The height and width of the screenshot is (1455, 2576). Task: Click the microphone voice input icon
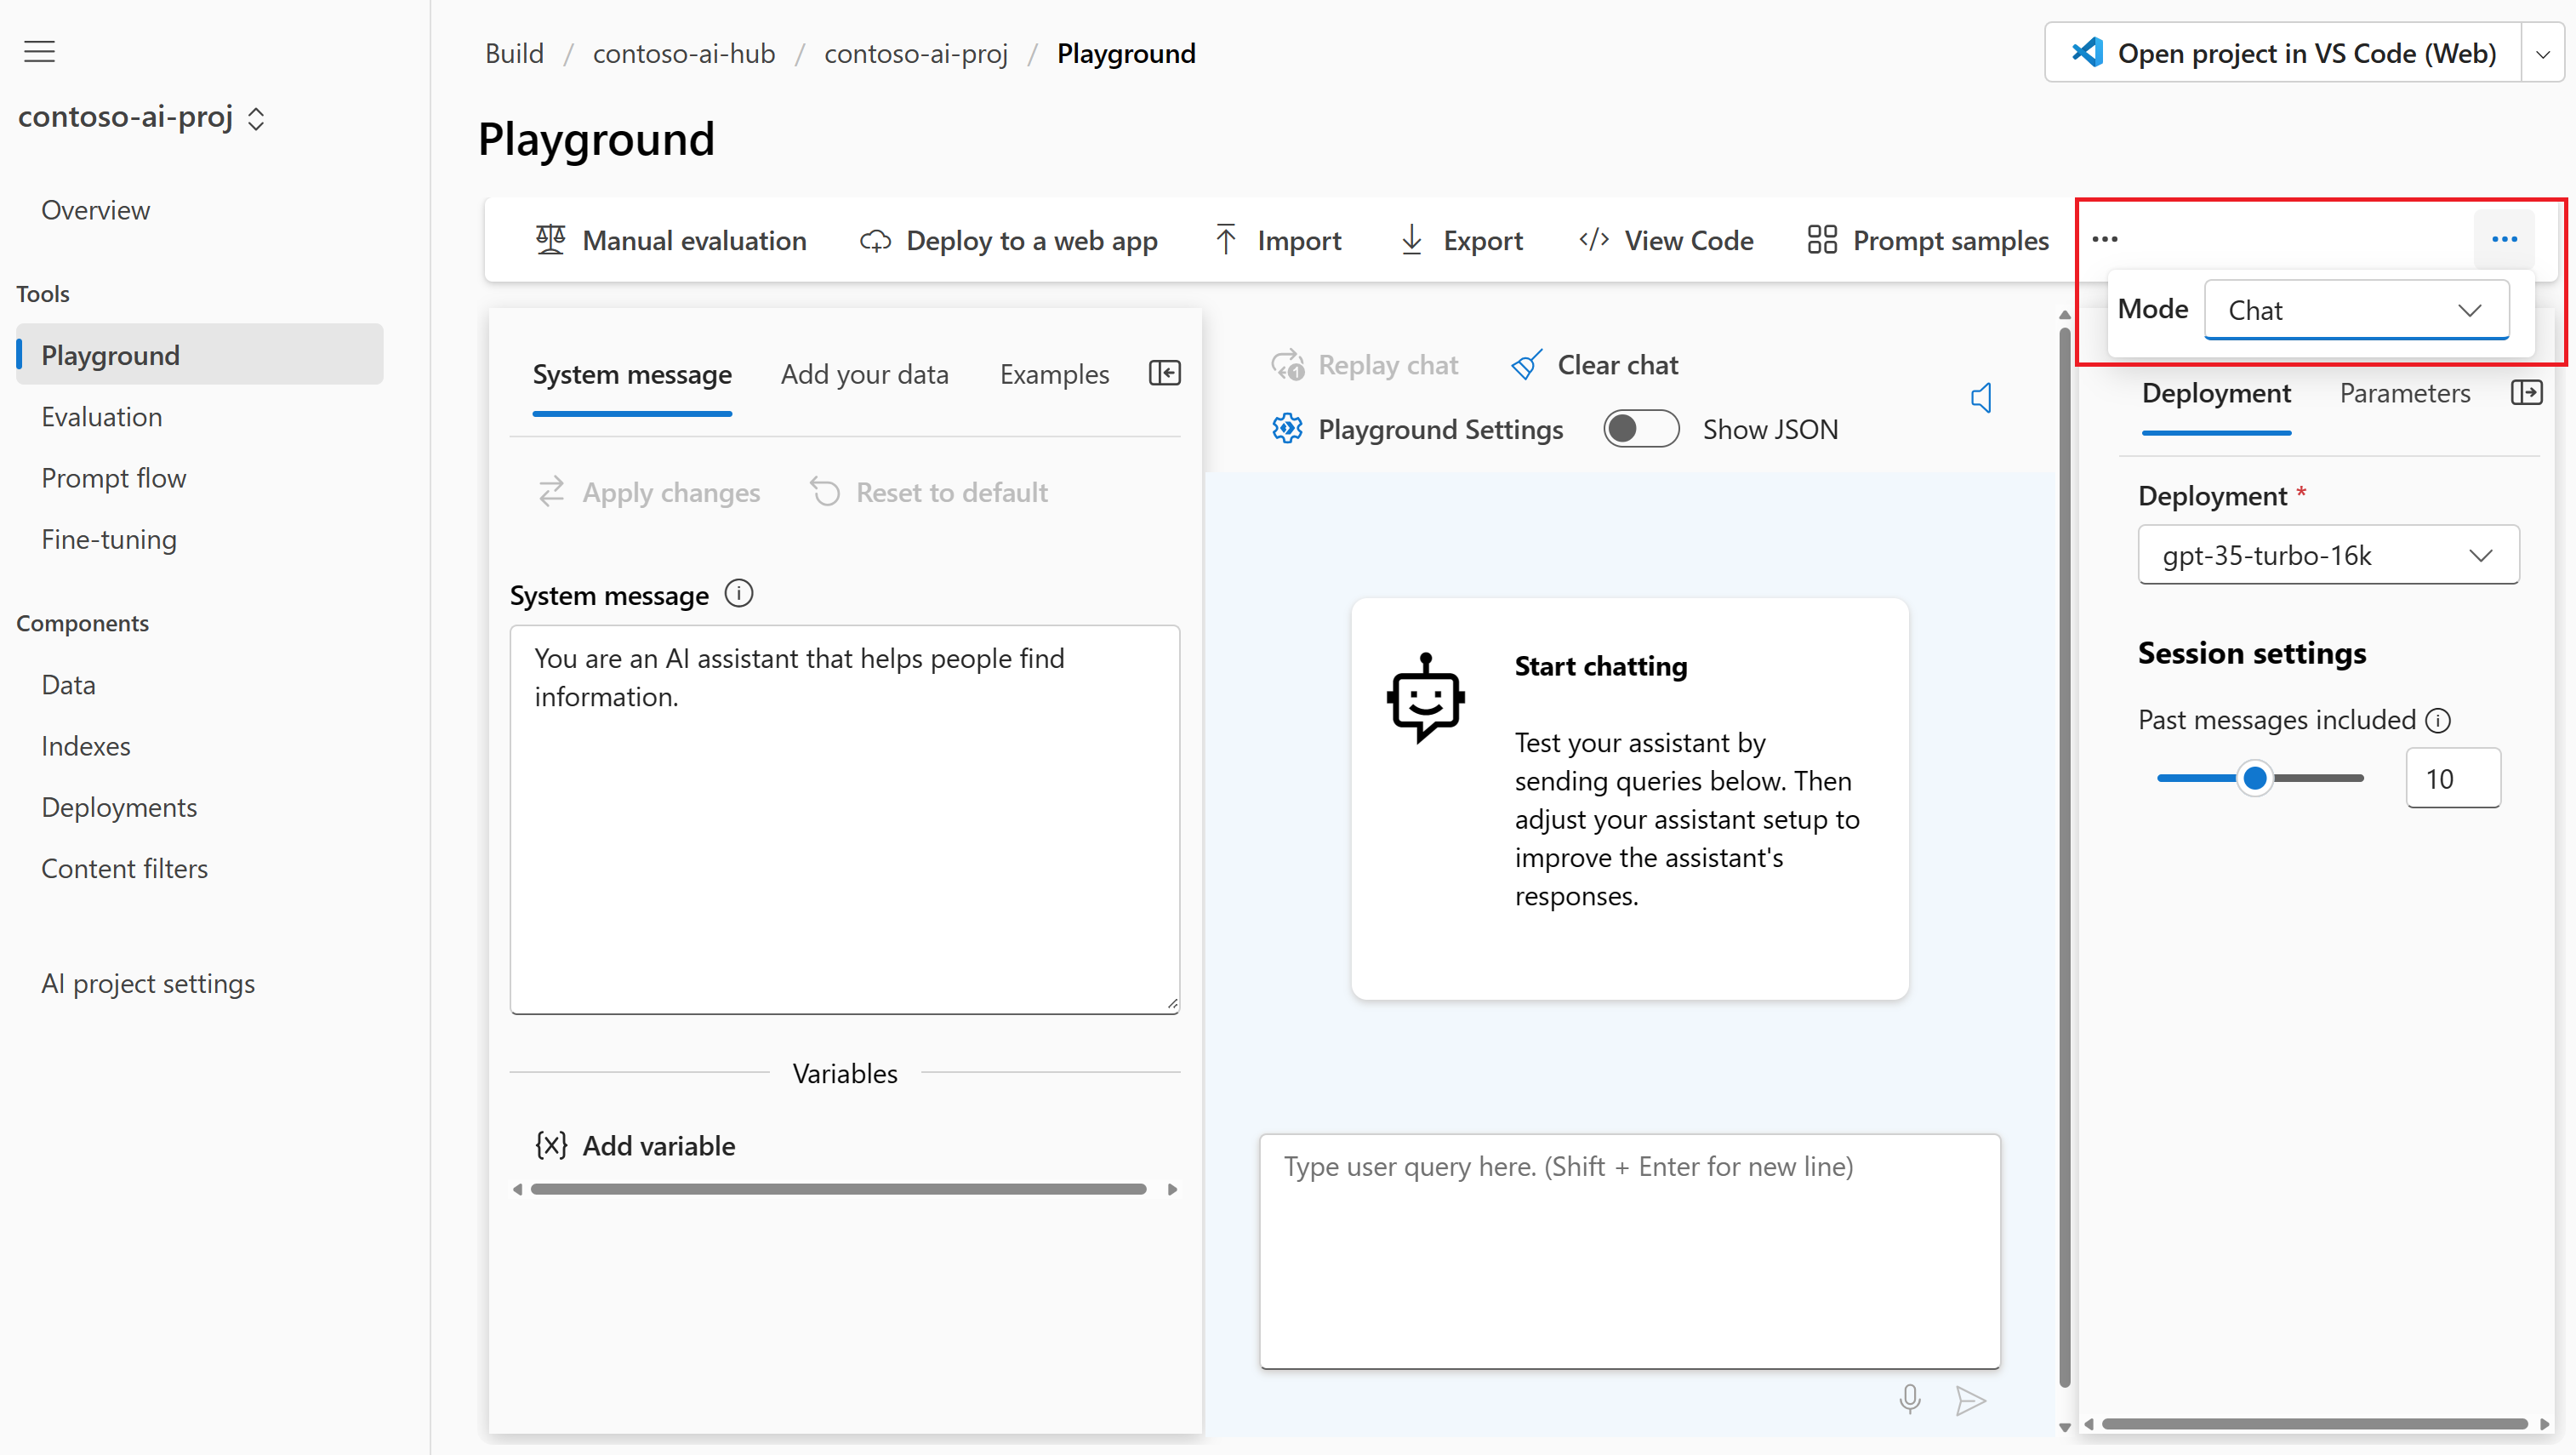(1910, 1399)
